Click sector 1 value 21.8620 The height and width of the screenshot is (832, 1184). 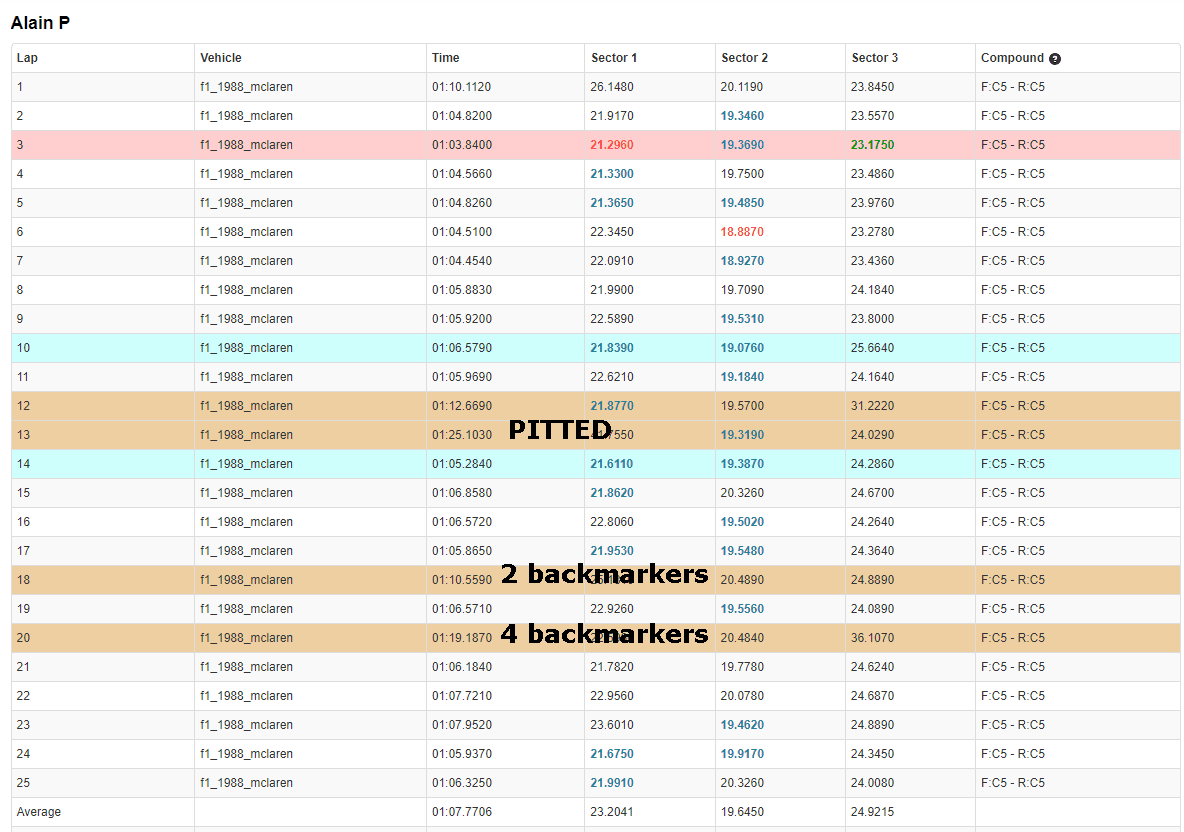pos(612,493)
